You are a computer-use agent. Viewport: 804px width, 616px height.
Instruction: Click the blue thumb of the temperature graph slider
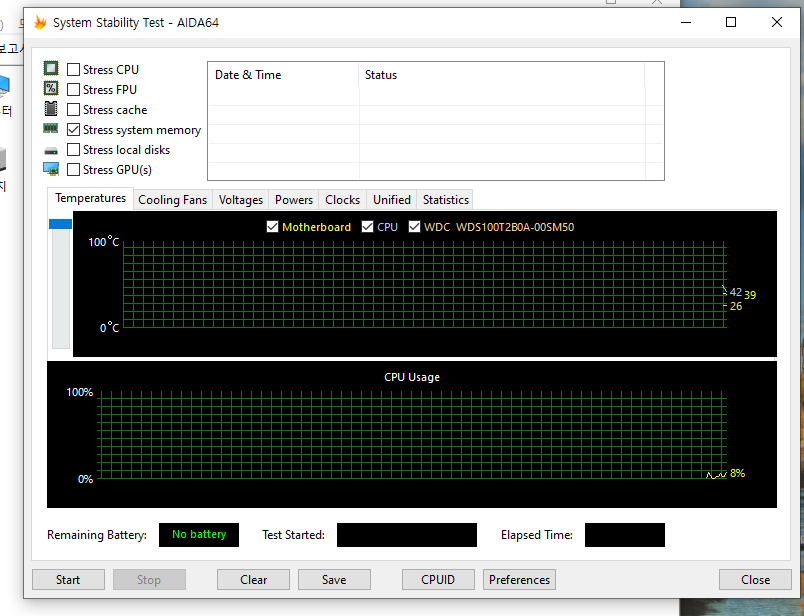60,224
